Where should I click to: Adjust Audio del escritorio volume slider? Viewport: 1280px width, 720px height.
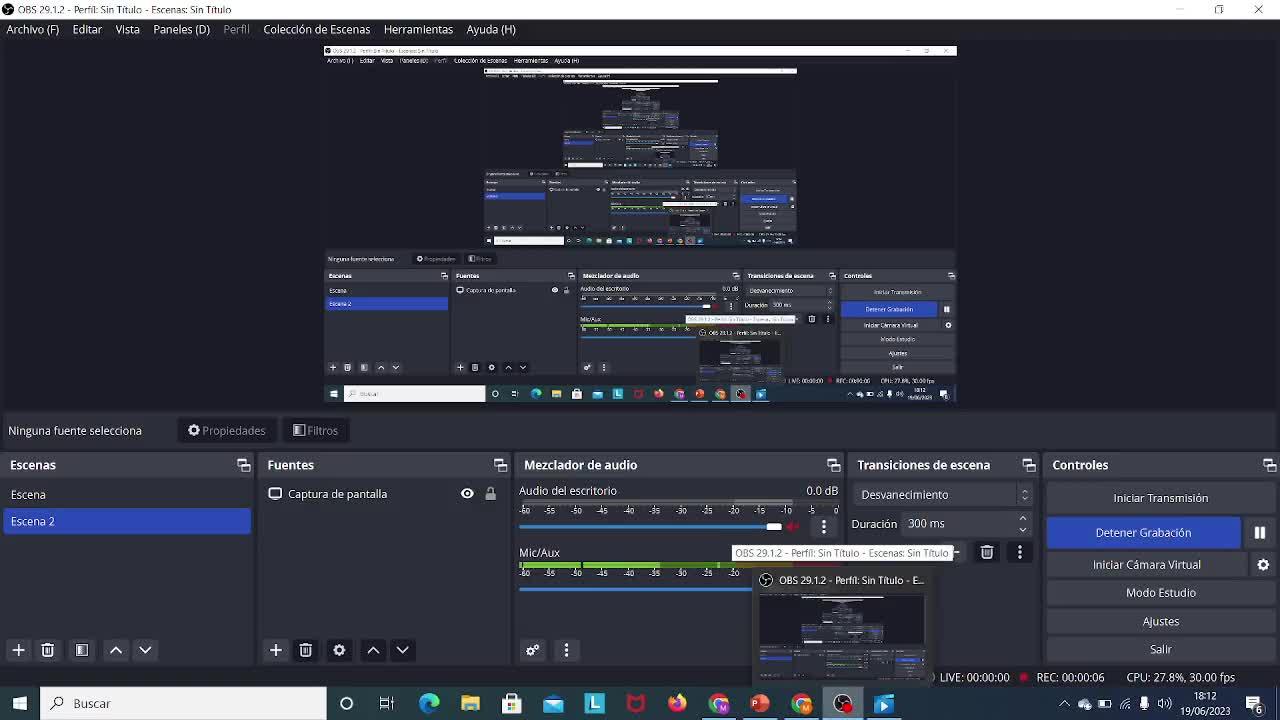tap(650, 526)
